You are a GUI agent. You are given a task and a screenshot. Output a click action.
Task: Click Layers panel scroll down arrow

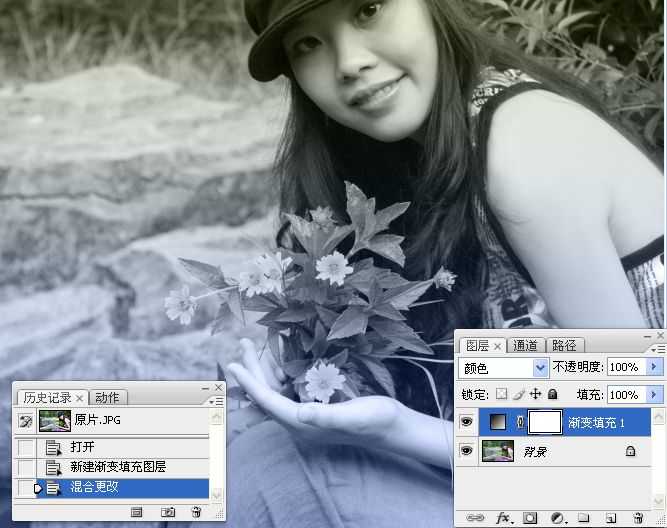pyautogui.click(x=659, y=501)
